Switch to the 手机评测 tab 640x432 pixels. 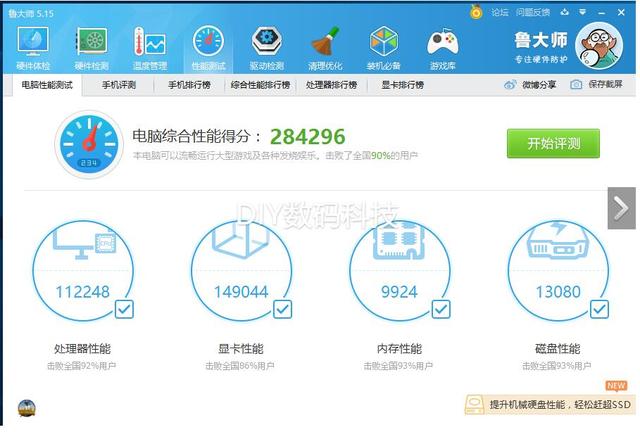point(119,85)
